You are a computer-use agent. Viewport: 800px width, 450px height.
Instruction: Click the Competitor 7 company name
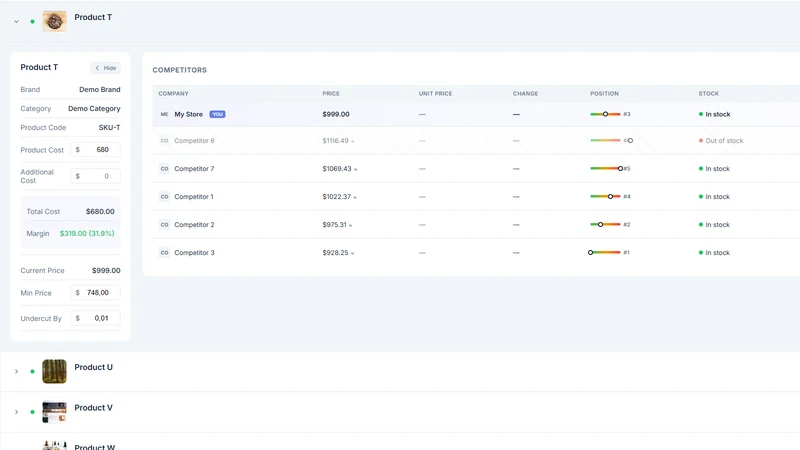click(194, 168)
